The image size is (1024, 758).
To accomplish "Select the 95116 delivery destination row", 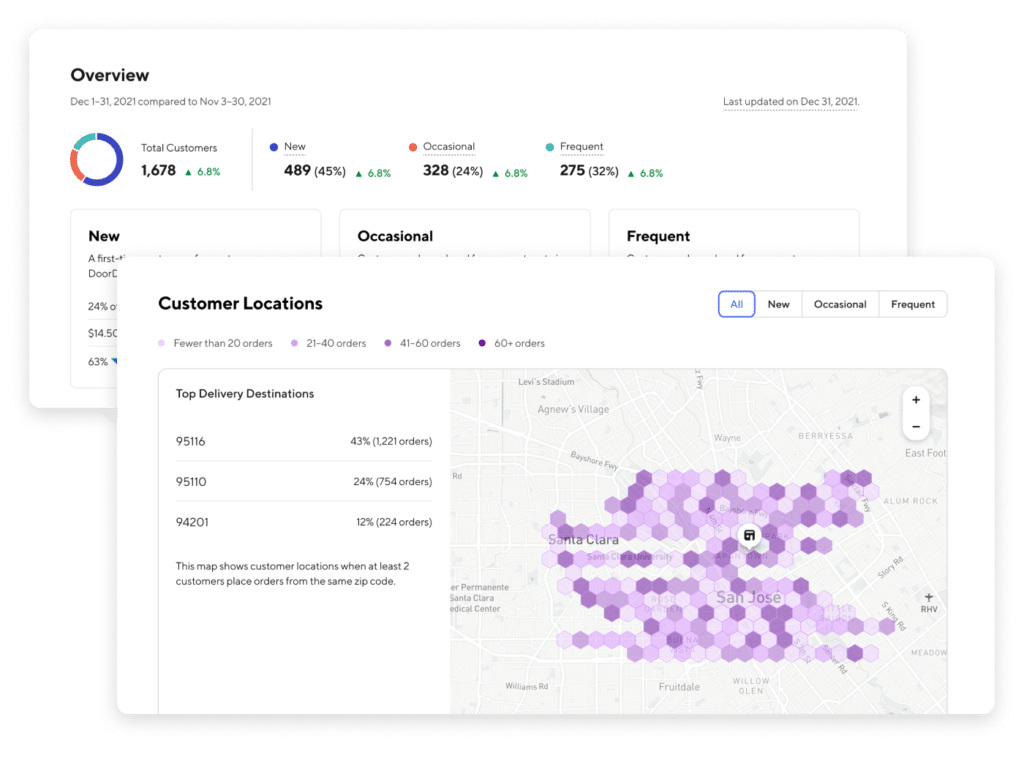I will [304, 441].
